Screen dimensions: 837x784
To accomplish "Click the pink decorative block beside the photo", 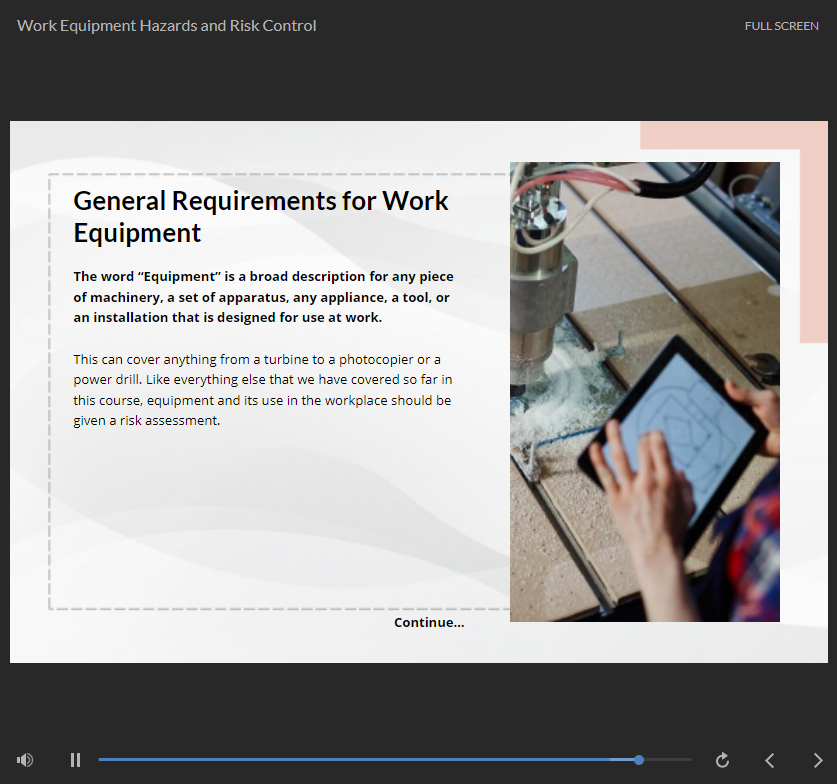I will point(813,250).
